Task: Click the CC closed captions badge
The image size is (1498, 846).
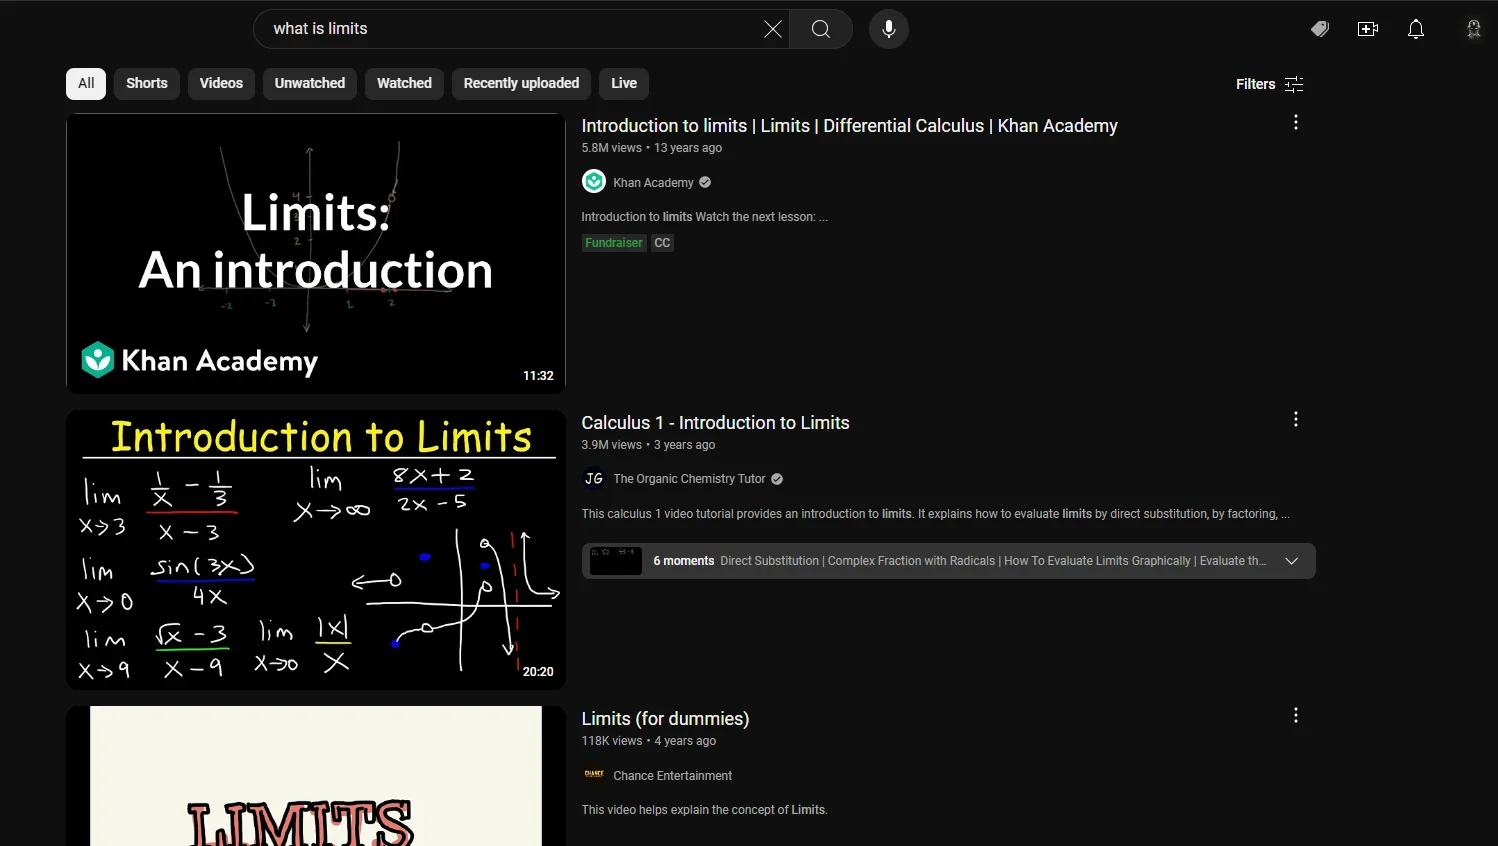Action: (662, 243)
